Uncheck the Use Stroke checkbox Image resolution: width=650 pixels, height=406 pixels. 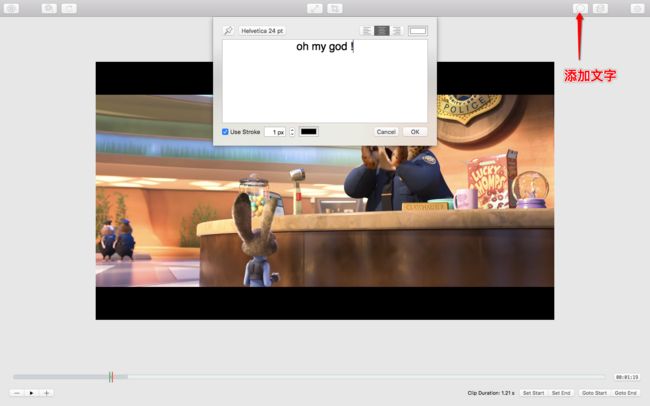(225, 132)
